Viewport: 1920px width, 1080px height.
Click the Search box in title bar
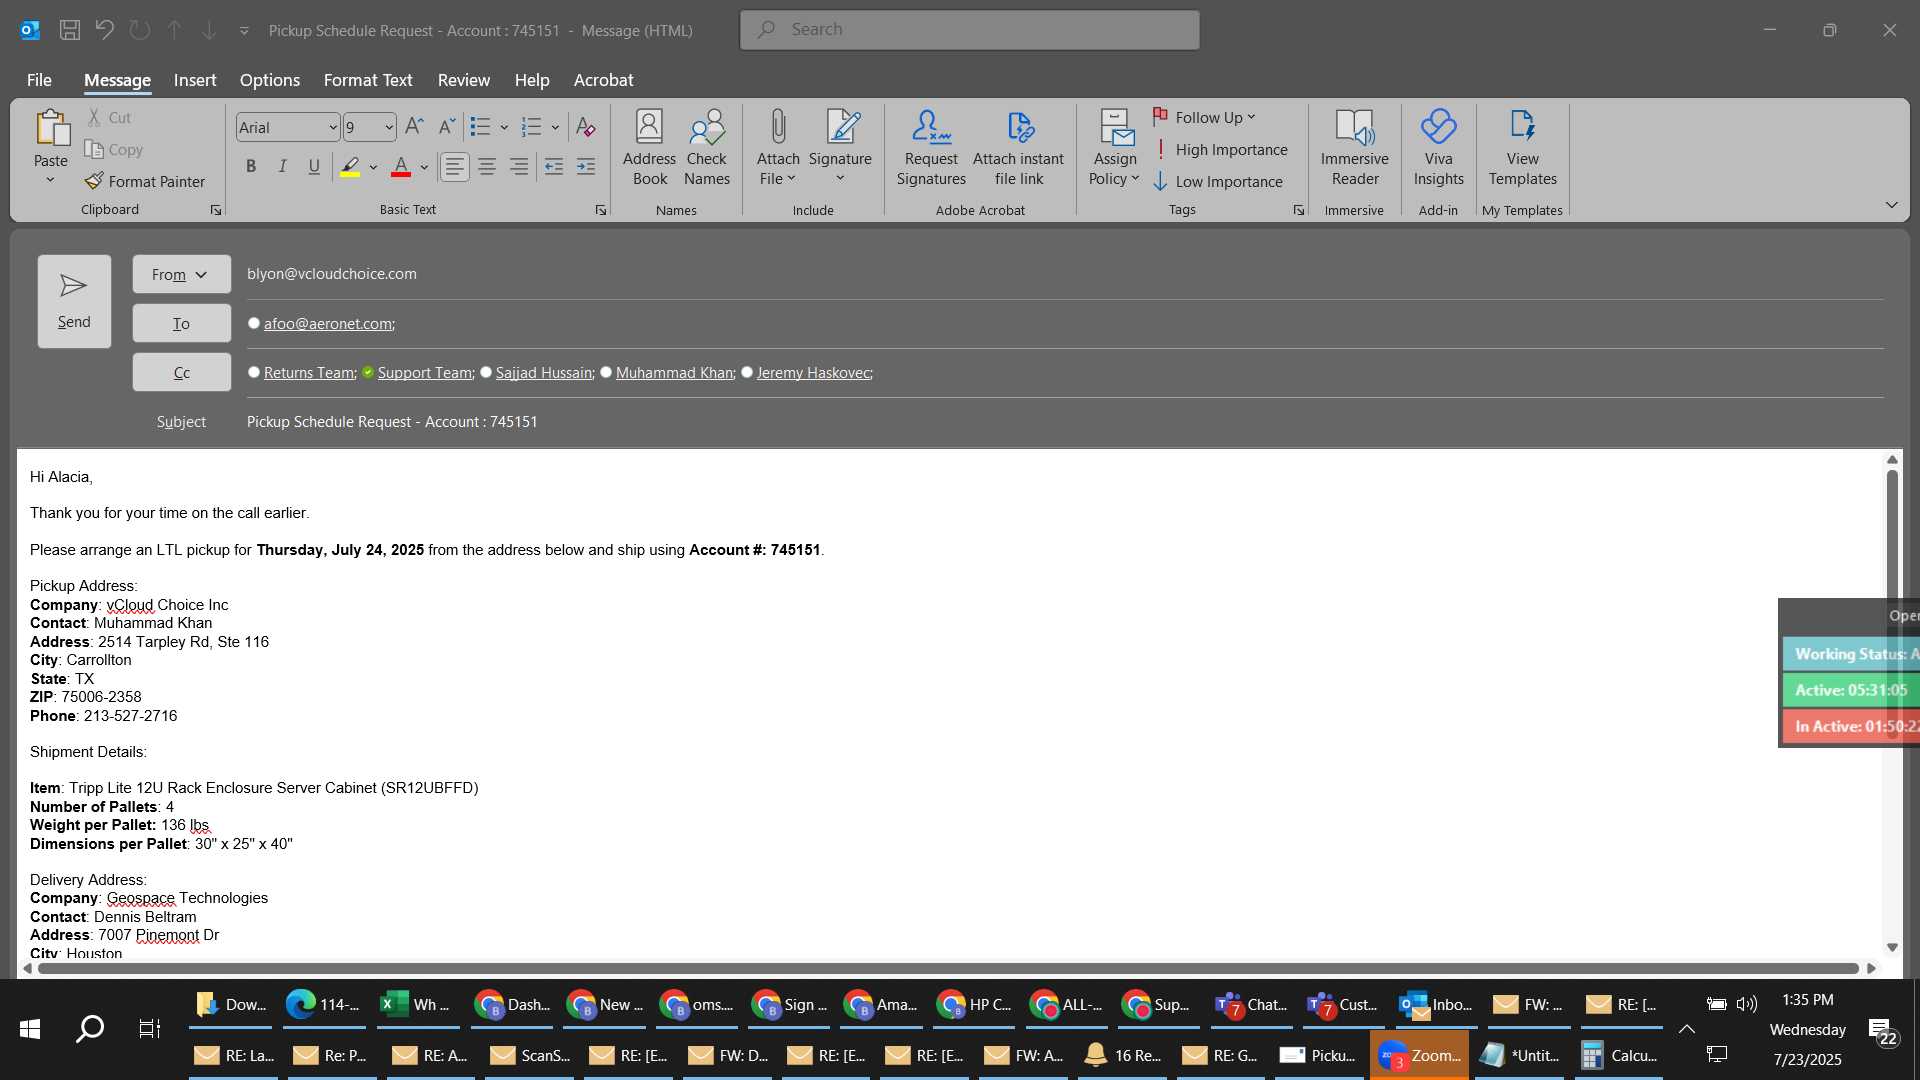click(x=970, y=30)
